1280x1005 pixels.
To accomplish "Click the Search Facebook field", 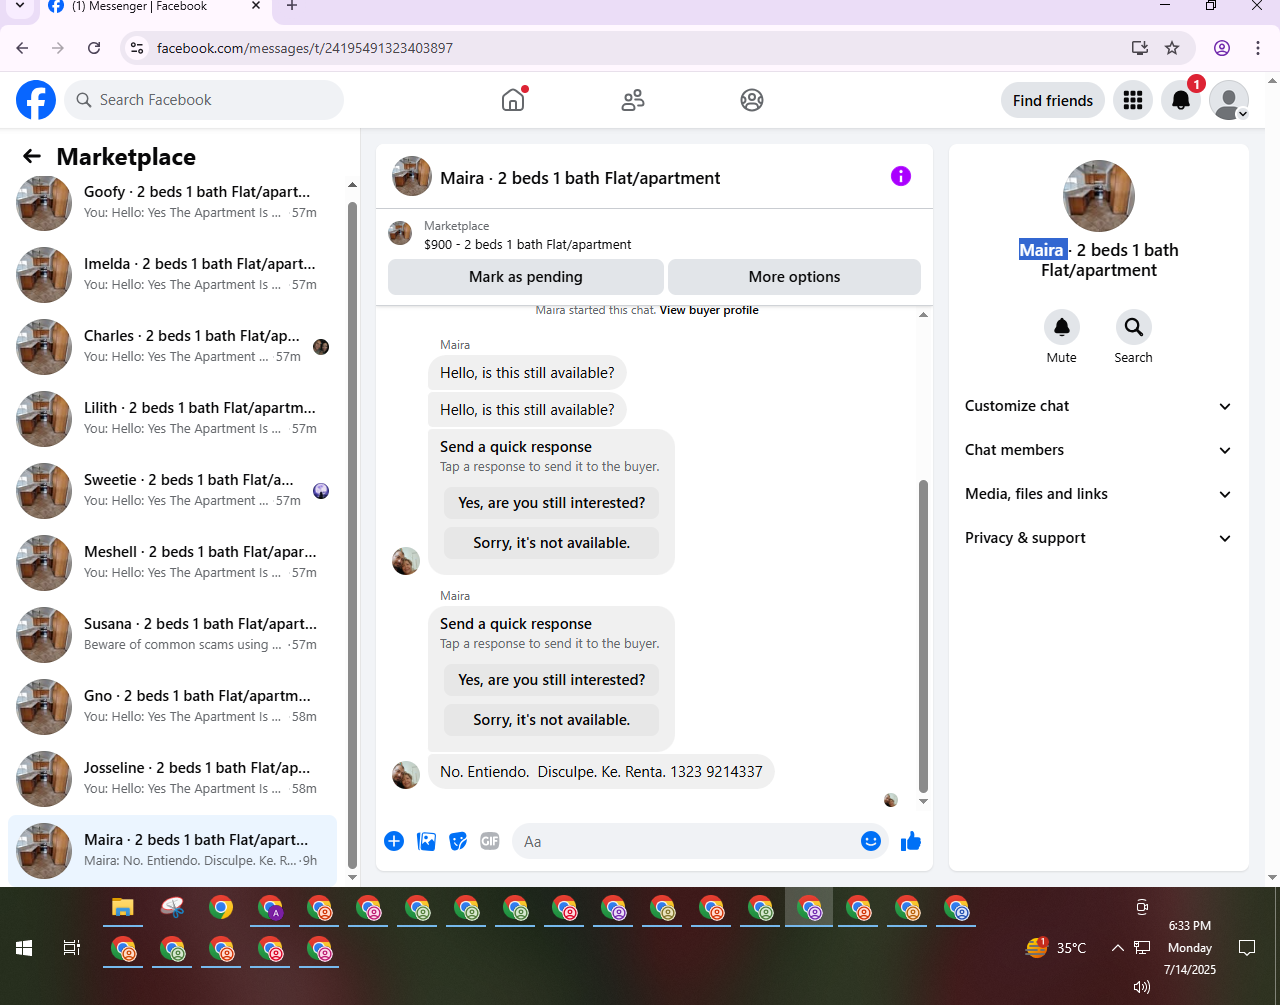I will [x=204, y=100].
